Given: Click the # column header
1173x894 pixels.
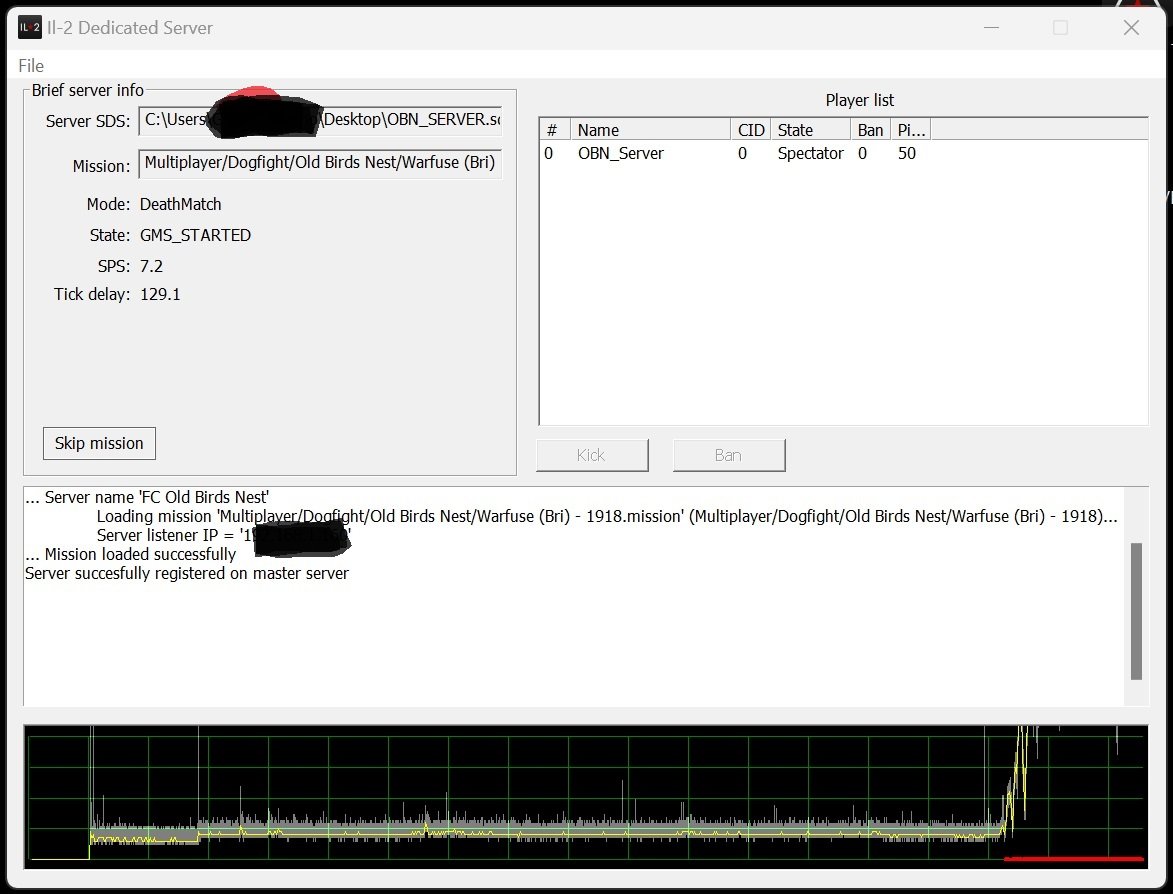Looking at the screenshot, I should pos(554,130).
